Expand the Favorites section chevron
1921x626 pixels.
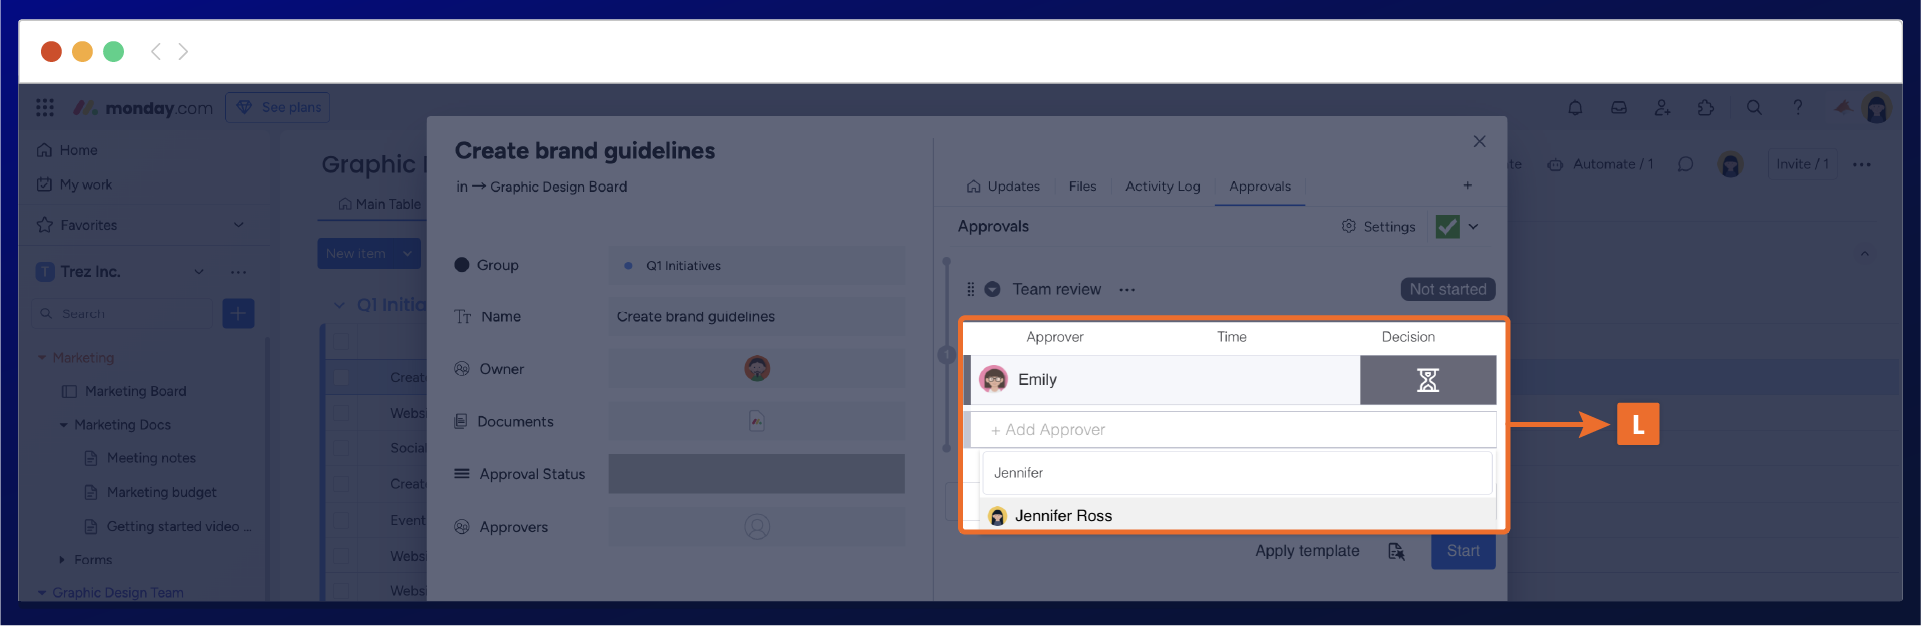pos(239,225)
